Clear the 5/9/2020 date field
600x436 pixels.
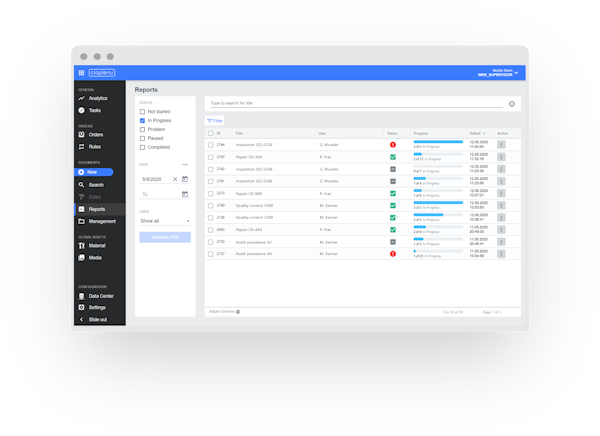click(x=175, y=179)
